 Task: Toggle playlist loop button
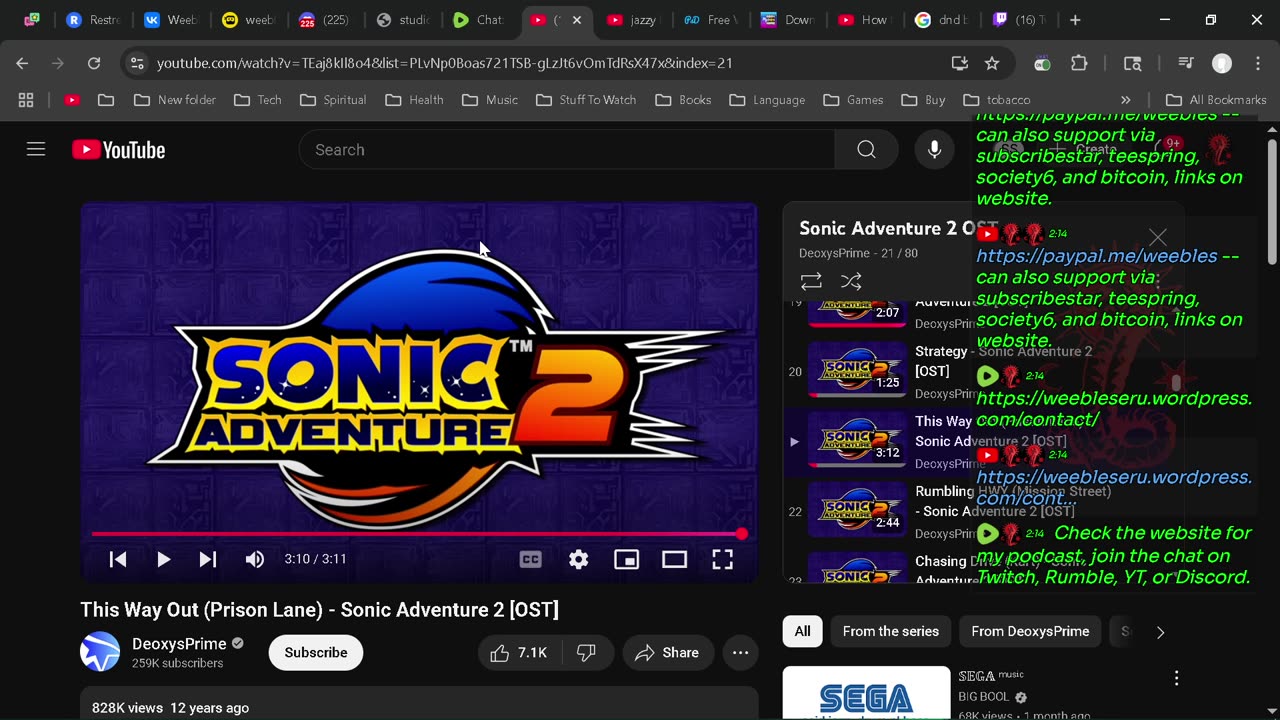811,282
